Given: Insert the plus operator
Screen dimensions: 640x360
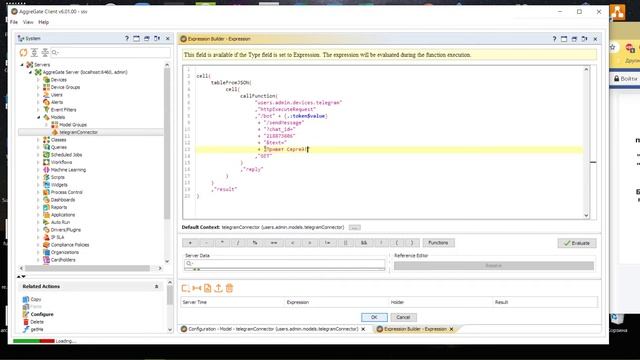Looking at the screenshot, I should click(190, 243).
